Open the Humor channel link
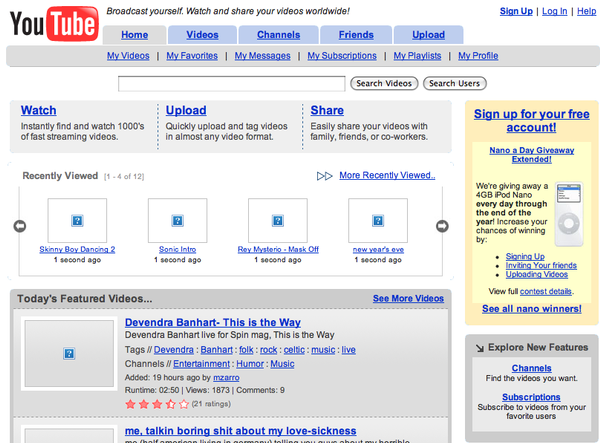The image size is (600, 443). pos(250,364)
